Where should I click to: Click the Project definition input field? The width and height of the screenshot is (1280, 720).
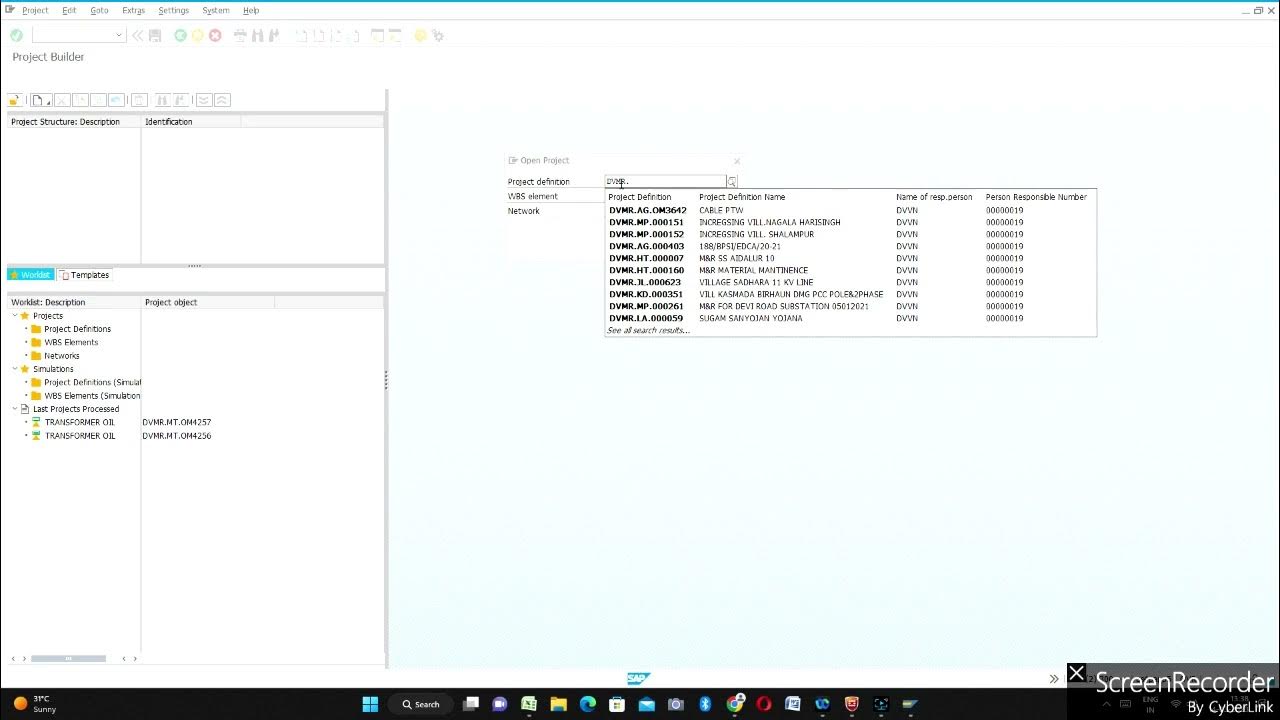click(665, 182)
